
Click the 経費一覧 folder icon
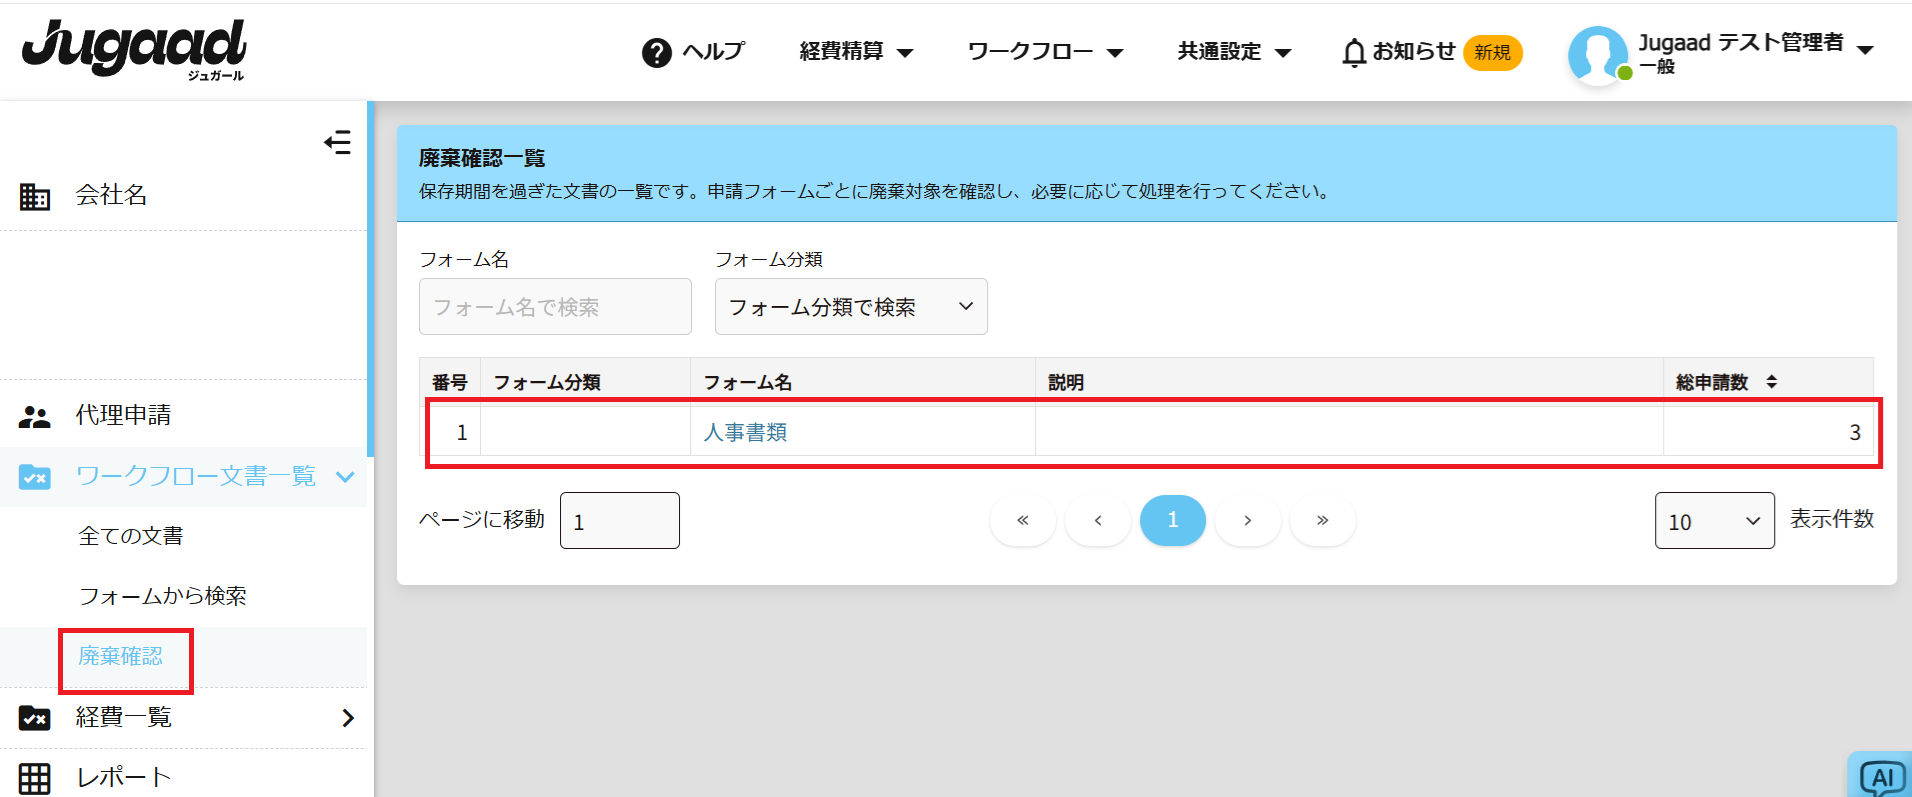pos(35,717)
